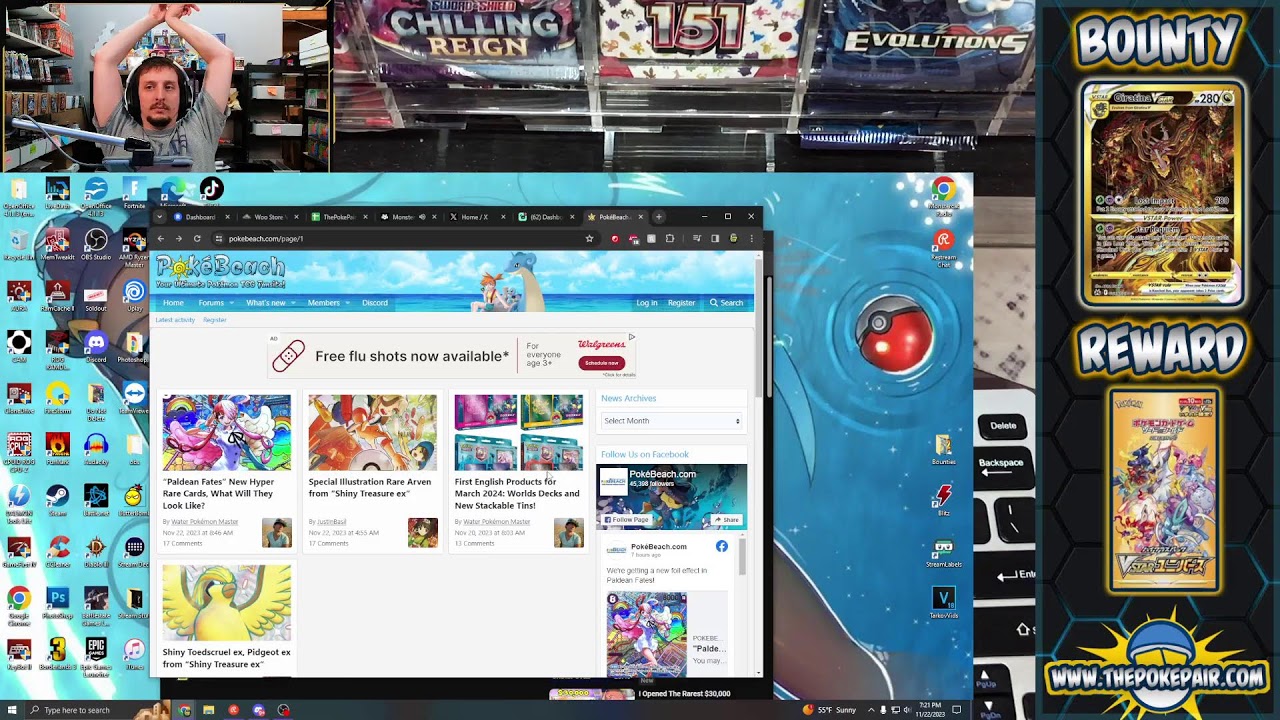The image size is (1280, 720).
Task: Click the Chrome icon in the taskbar
Action: pyautogui.click(x=184, y=710)
